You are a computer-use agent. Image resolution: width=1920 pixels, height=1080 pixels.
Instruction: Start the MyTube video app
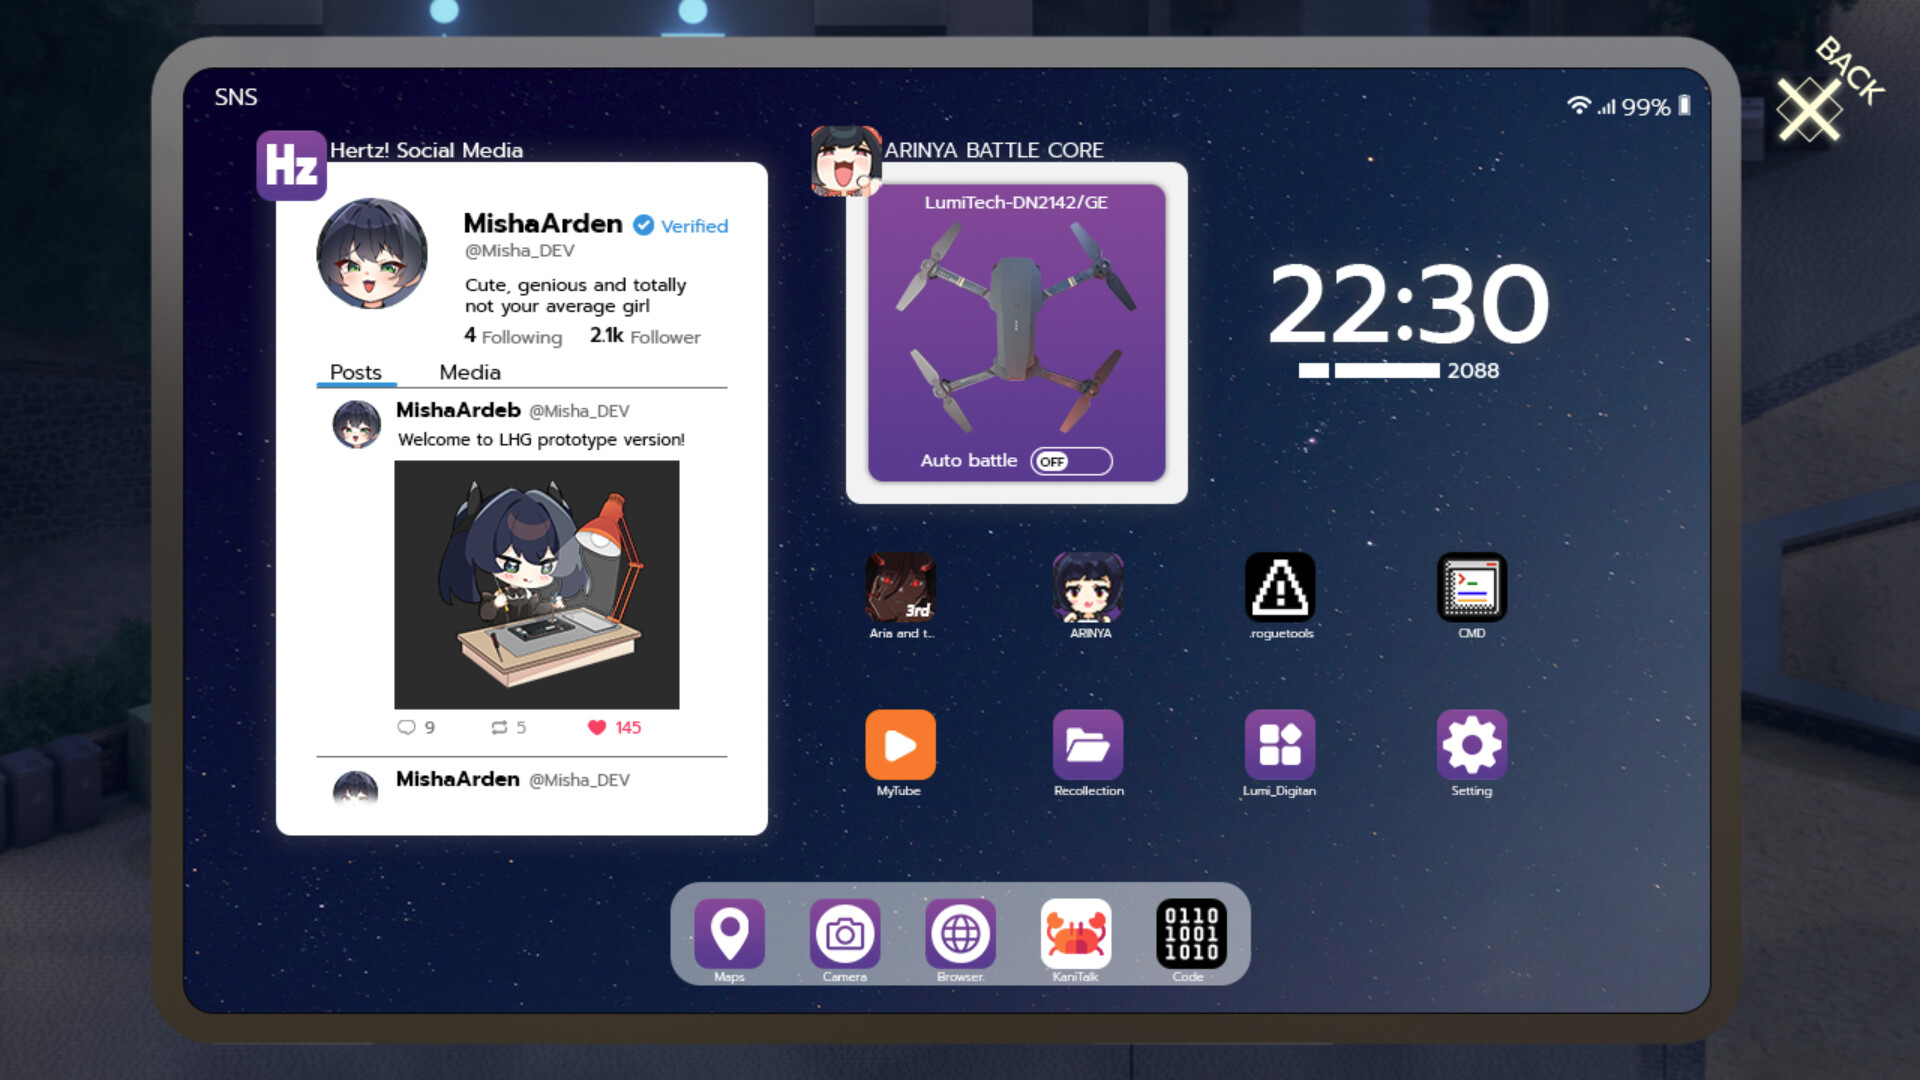tap(899, 745)
